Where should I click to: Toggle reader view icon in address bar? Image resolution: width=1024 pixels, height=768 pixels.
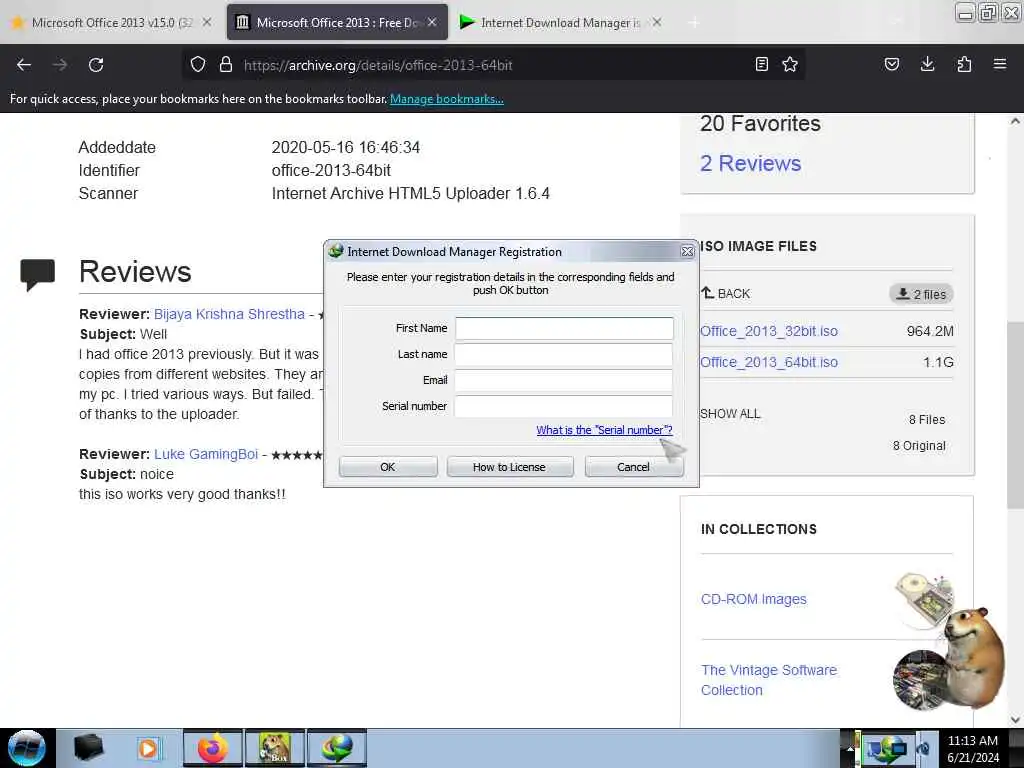point(761,65)
